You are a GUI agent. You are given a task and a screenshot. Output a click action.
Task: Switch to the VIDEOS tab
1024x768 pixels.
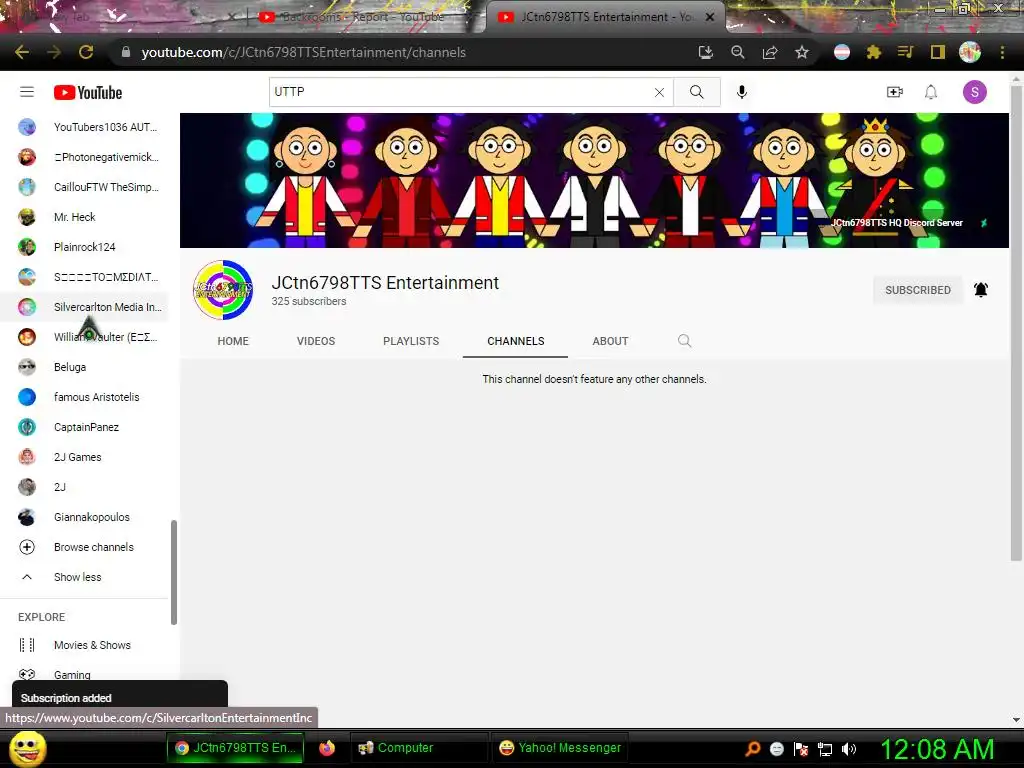pos(316,341)
